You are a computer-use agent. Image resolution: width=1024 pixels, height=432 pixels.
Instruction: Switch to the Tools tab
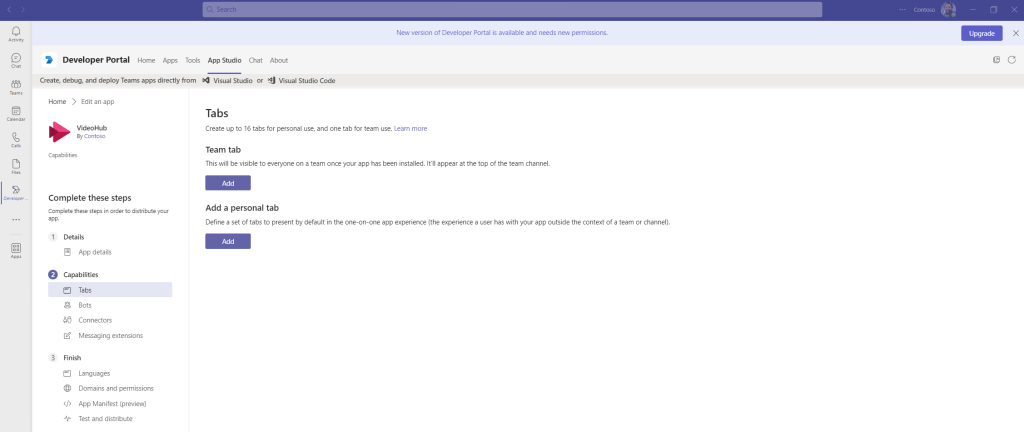[x=193, y=60]
